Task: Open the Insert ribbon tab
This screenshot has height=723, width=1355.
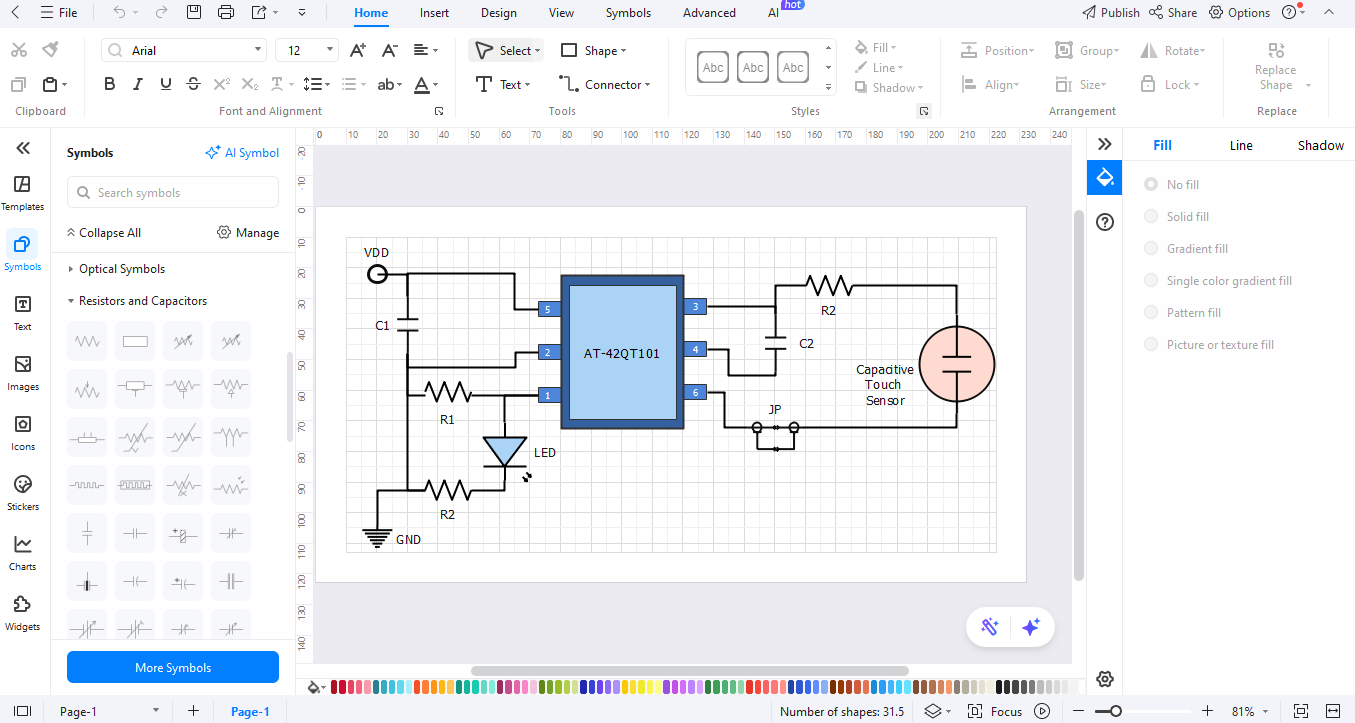Action: (434, 13)
